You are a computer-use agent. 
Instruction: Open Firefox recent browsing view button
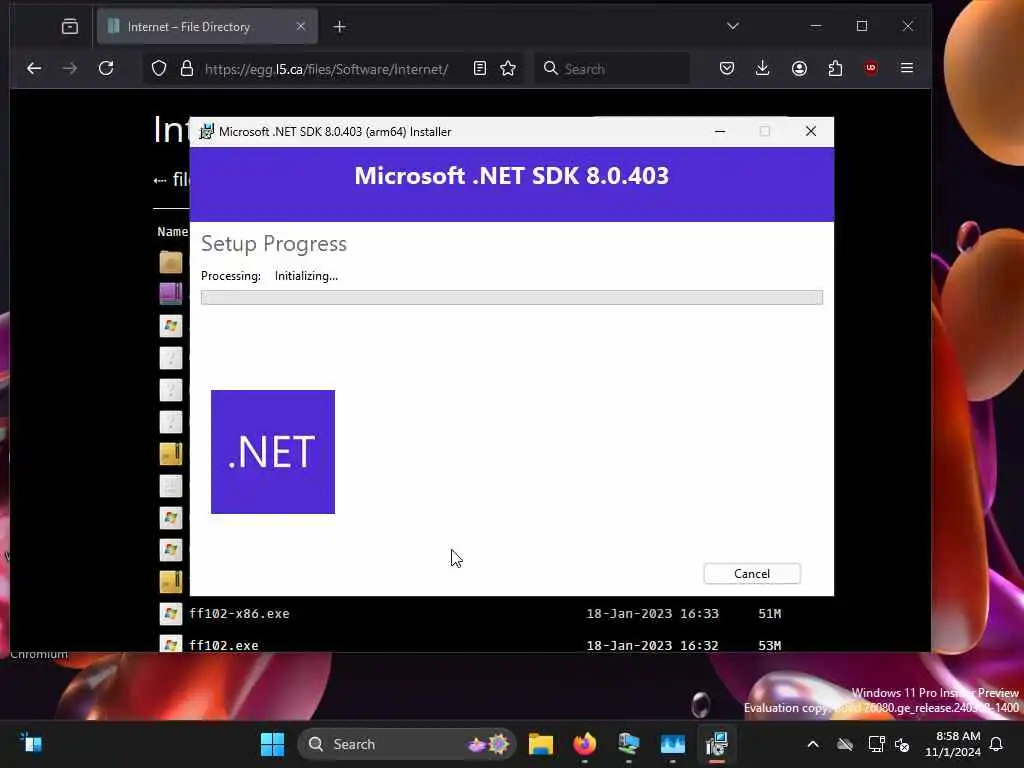70,27
